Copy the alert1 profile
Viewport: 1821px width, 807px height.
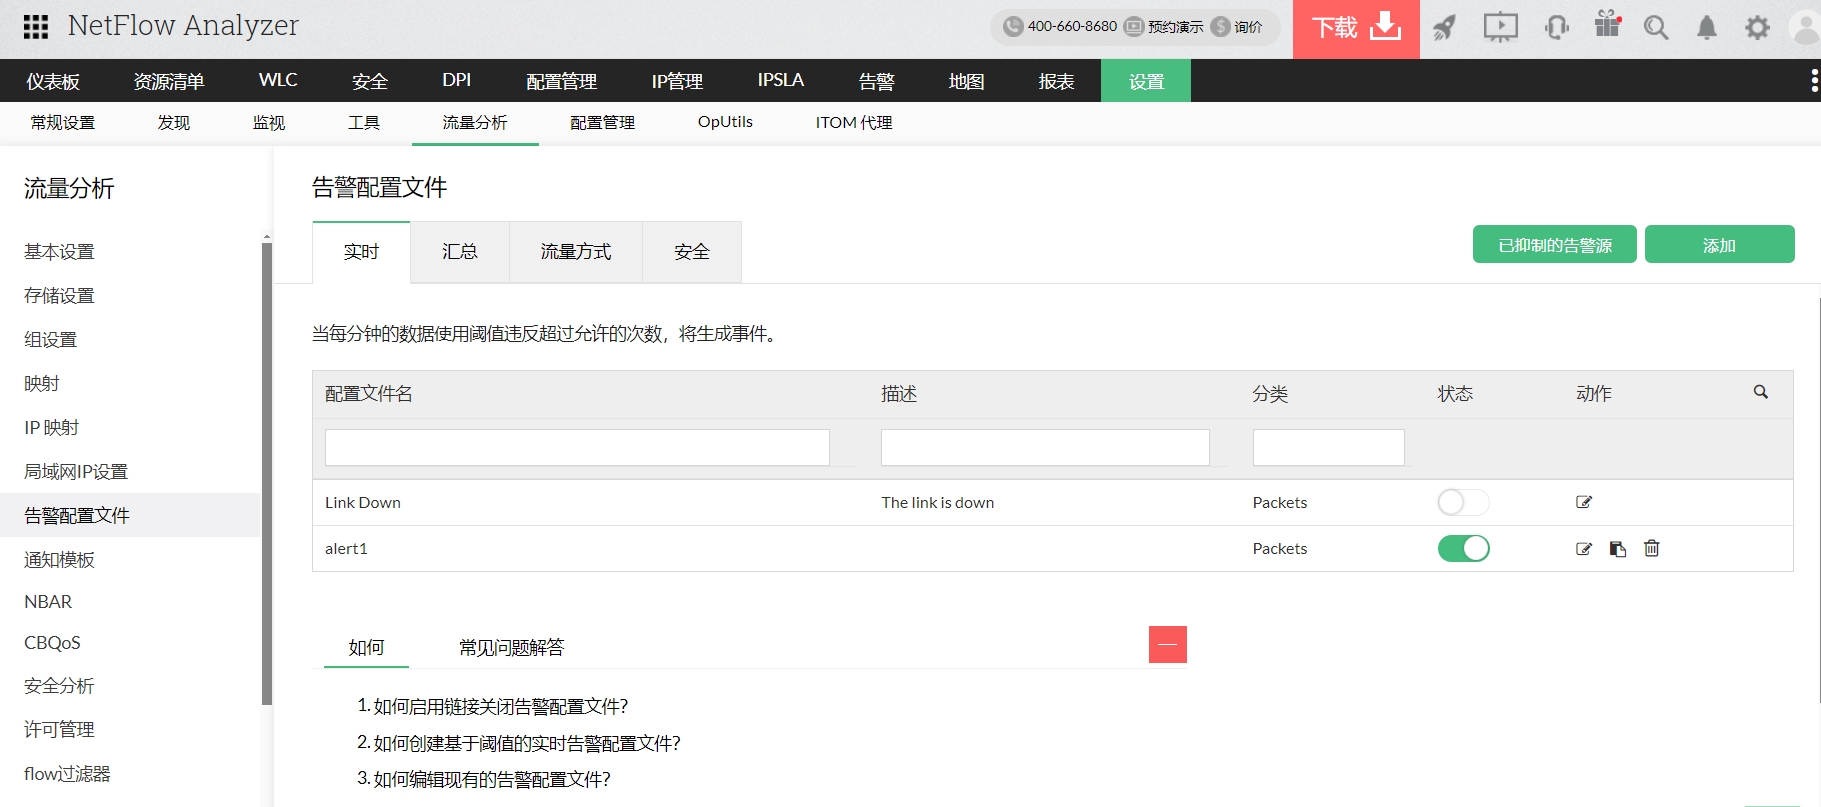pyautogui.click(x=1618, y=549)
